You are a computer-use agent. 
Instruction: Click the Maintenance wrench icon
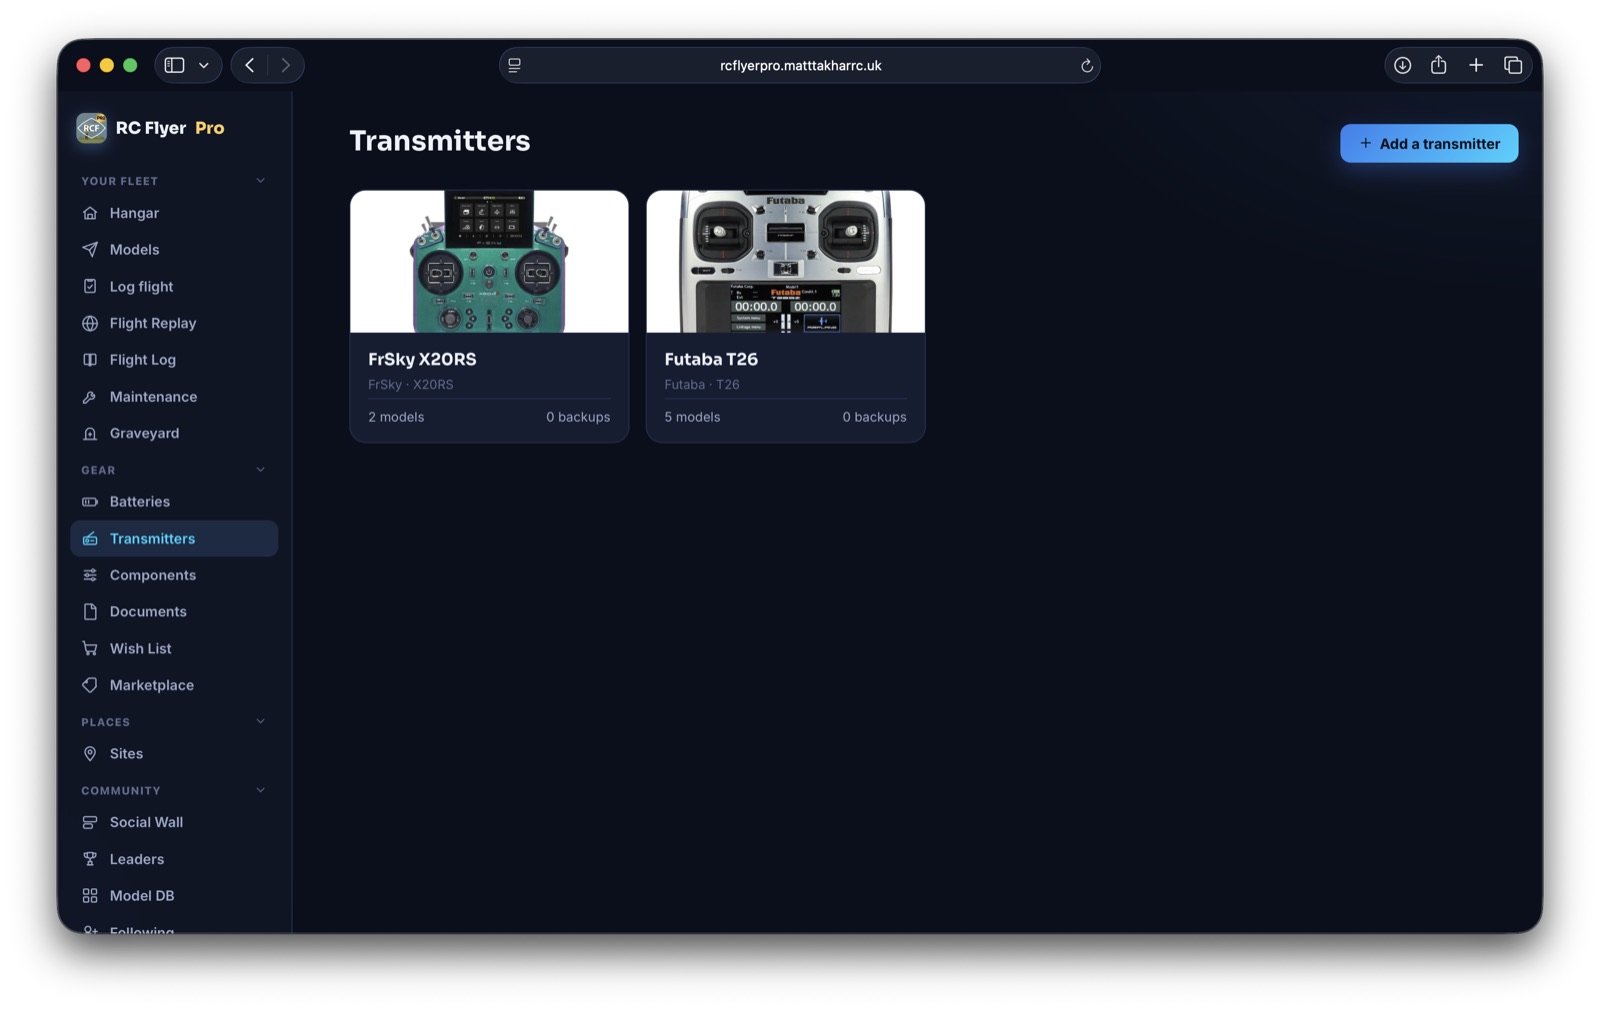pos(90,397)
